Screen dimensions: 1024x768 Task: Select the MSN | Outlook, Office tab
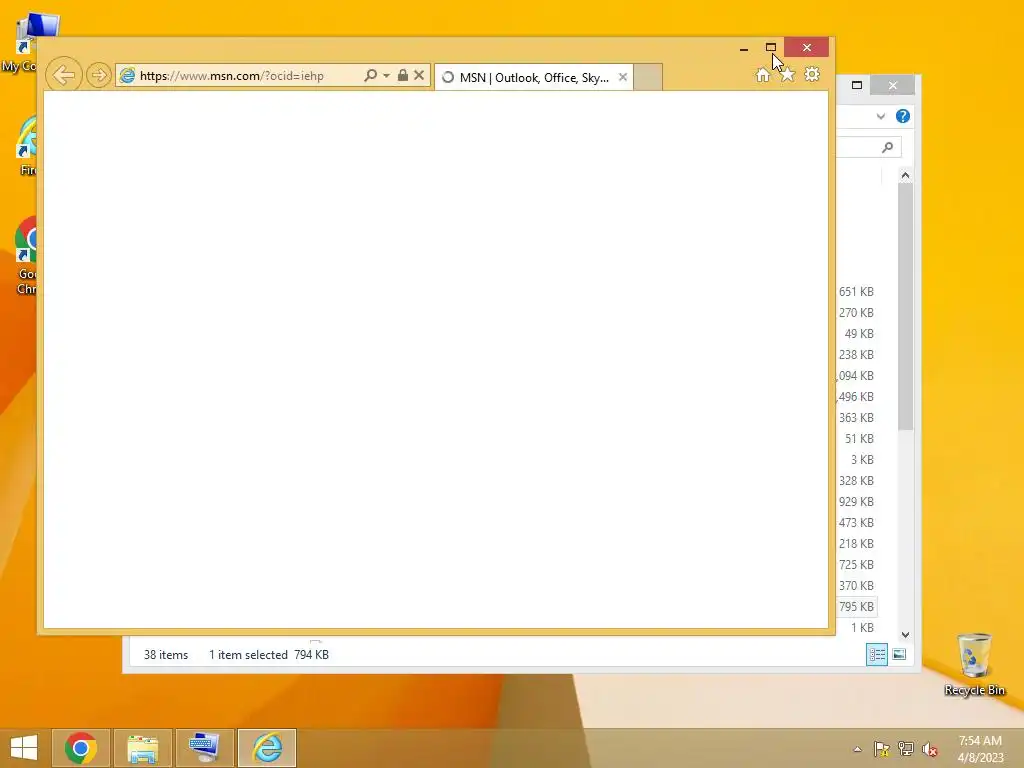[533, 78]
